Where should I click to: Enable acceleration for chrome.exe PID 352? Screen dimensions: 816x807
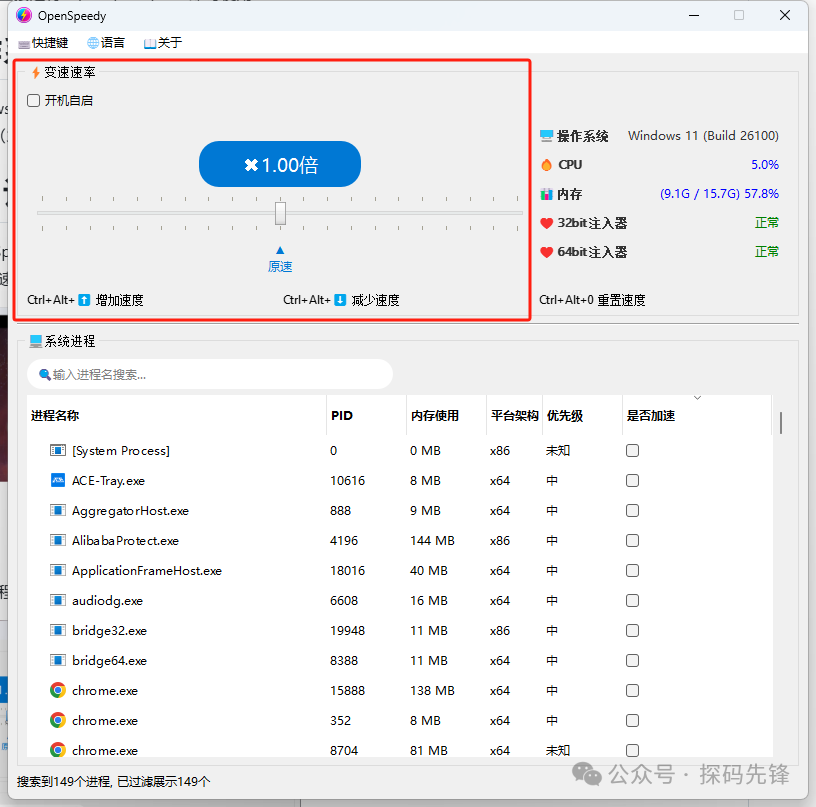(632, 721)
